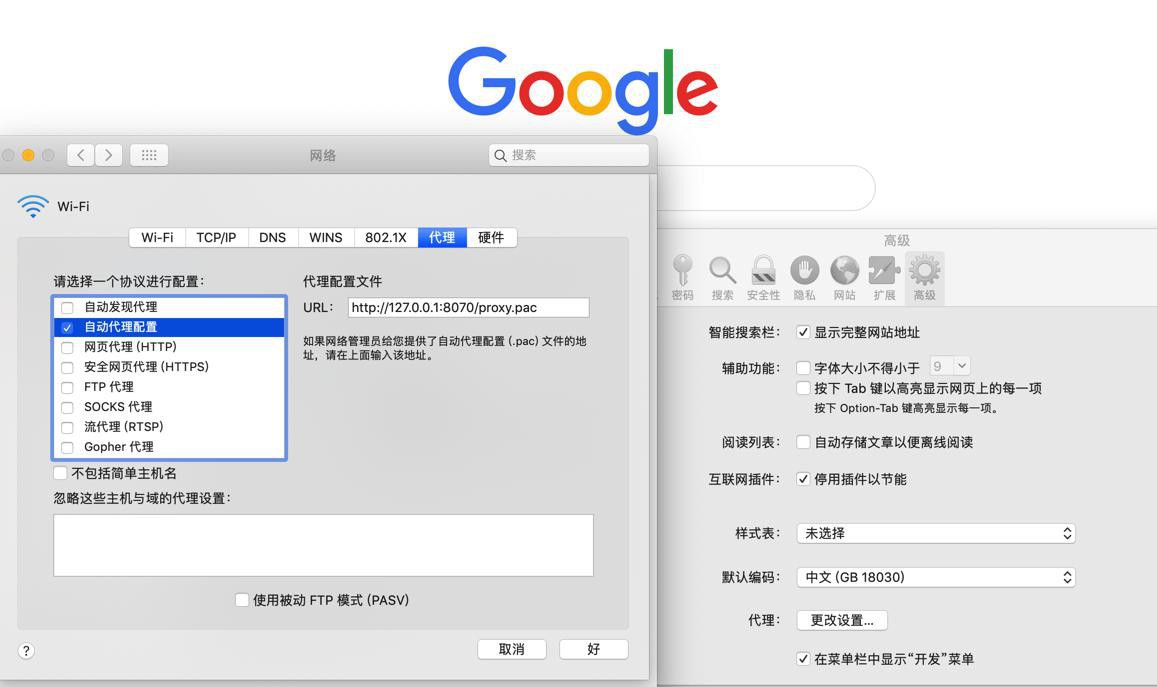Viewport: 1157px width, 687px height.
Task: Select the 代理 tab
Action: (442, 238)
